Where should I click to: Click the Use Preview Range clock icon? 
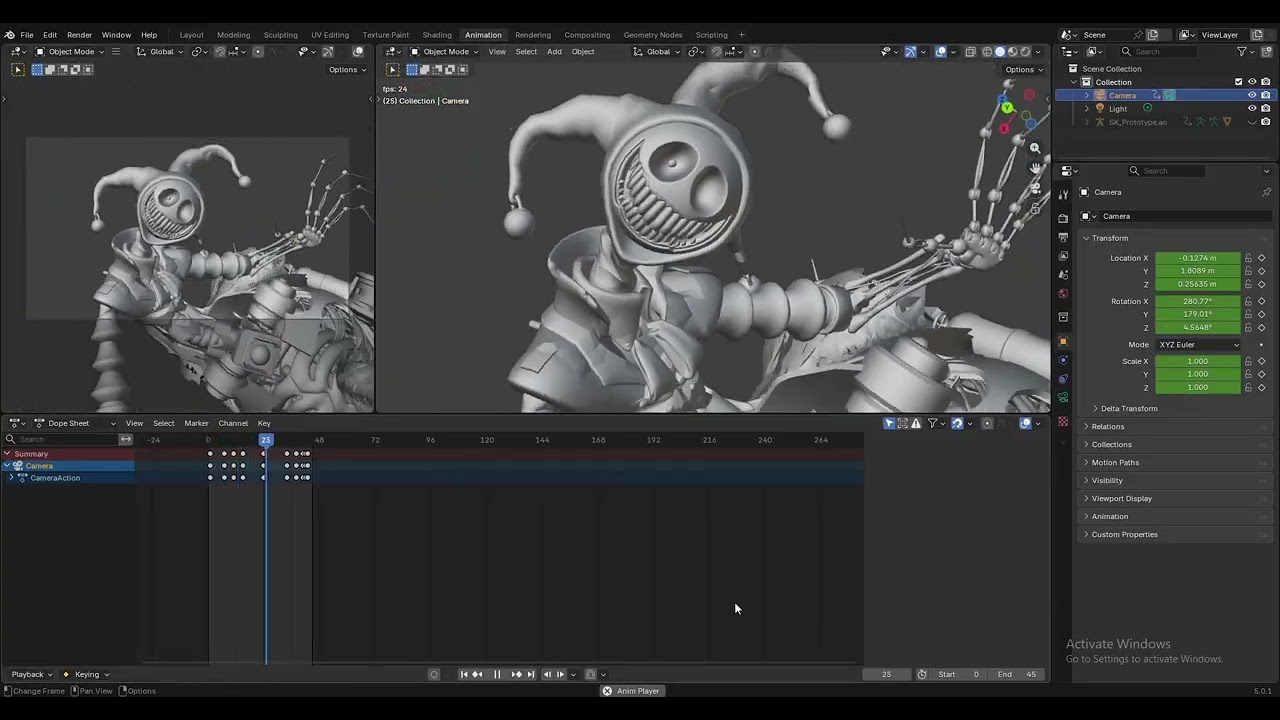coord(922,674)
